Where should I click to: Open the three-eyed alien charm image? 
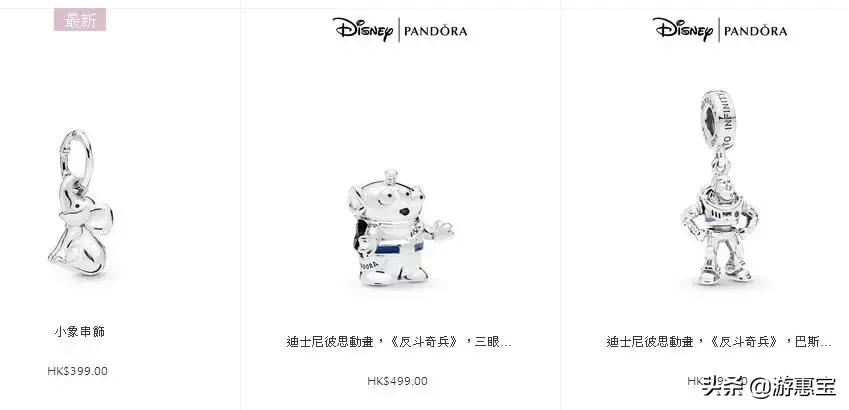pyautogui.click(x=400, y=227)
